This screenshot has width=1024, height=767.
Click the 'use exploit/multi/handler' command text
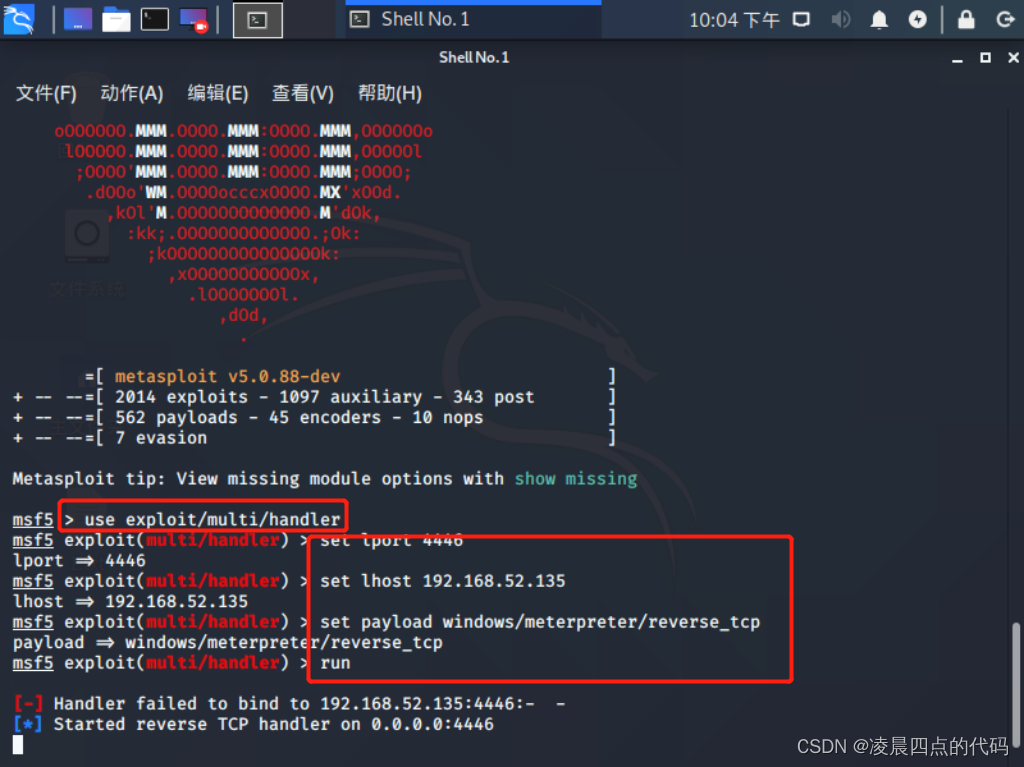(x=212, y=519)
